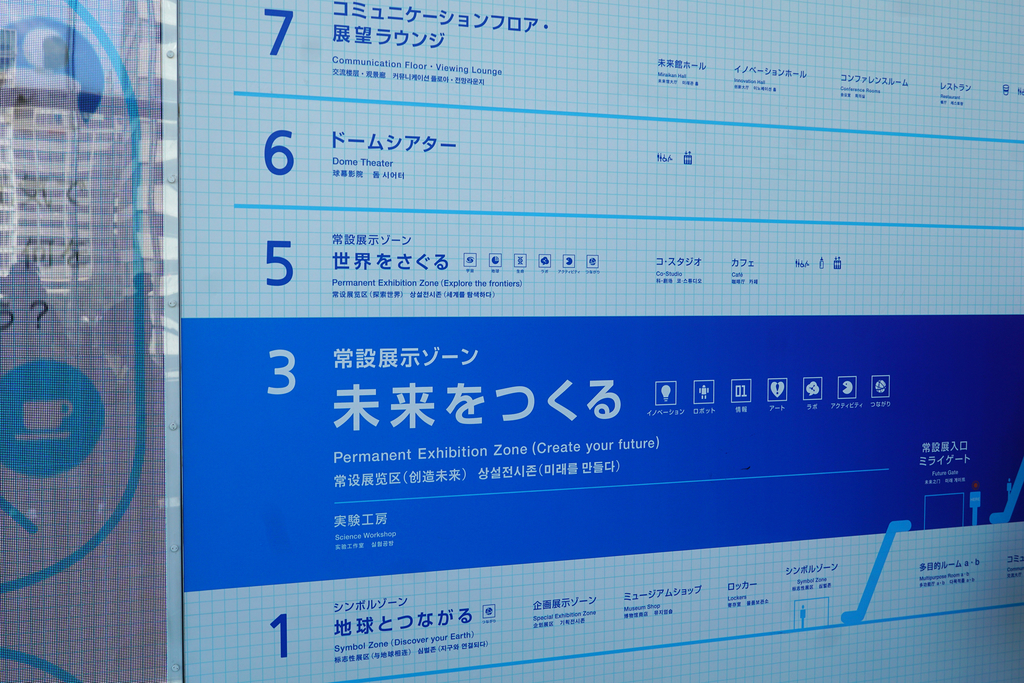Screen dimensions: 1024x683
Task: Select 'Symbol Zone (Discover your Earth)' text
Action: pyautogui.click(x=404, y=641)
